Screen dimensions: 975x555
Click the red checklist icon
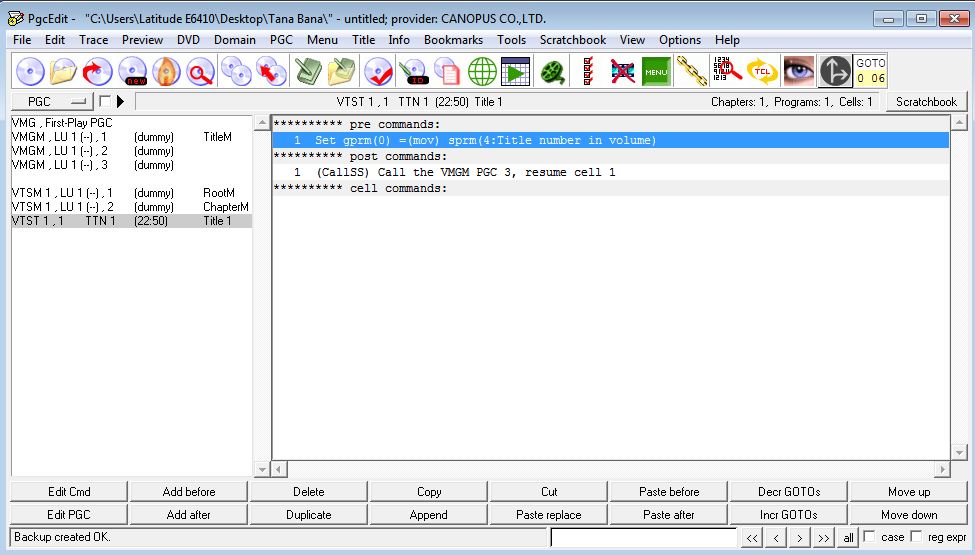click(588, 71)
